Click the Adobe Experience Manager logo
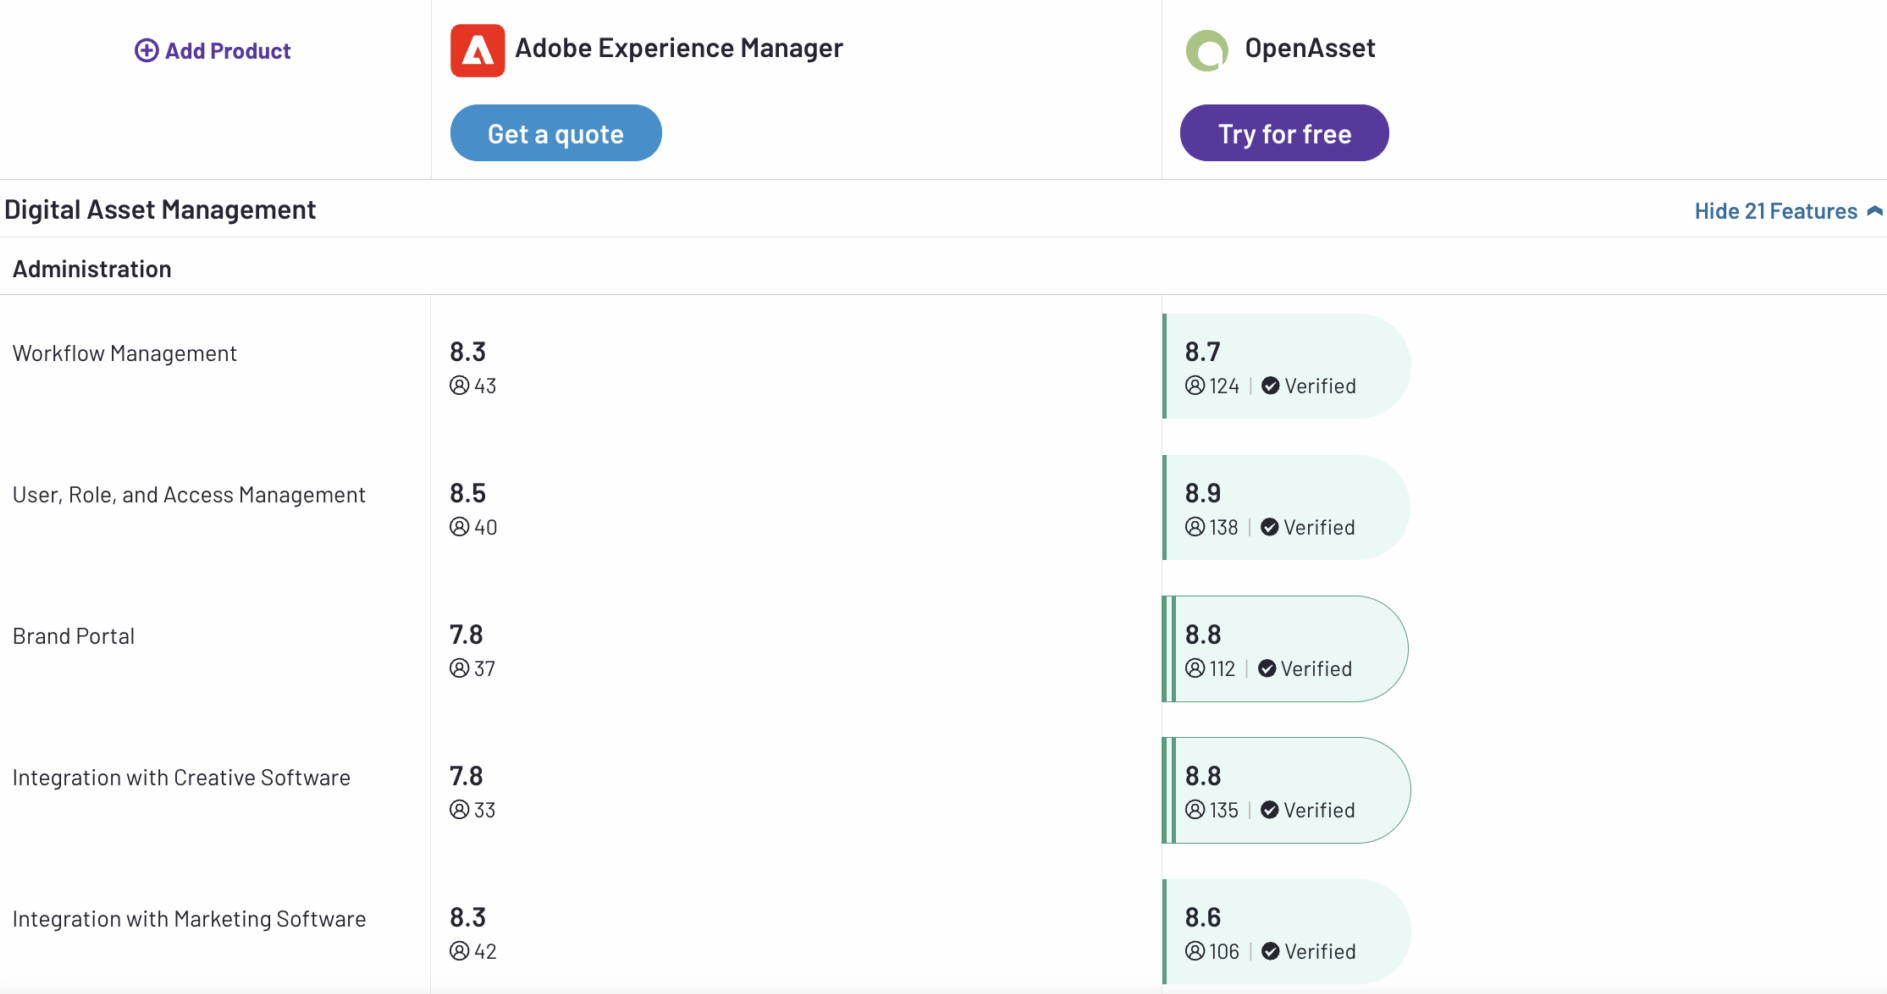Screen dimensions: 1887x994 point(477,50)
